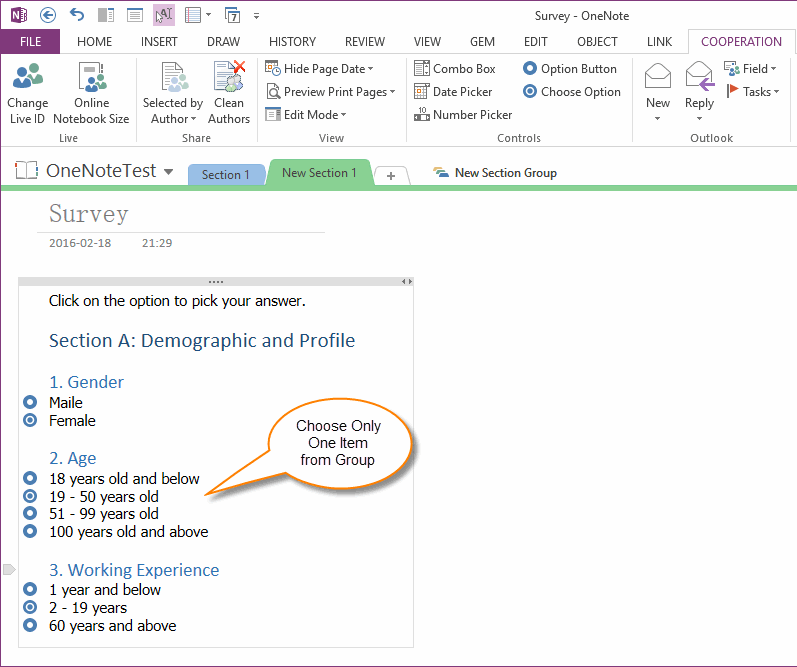The height and width of the screenshot is (667, 797).
Task: Click the page date 2016-02-18
Action: tap(80, 243)
